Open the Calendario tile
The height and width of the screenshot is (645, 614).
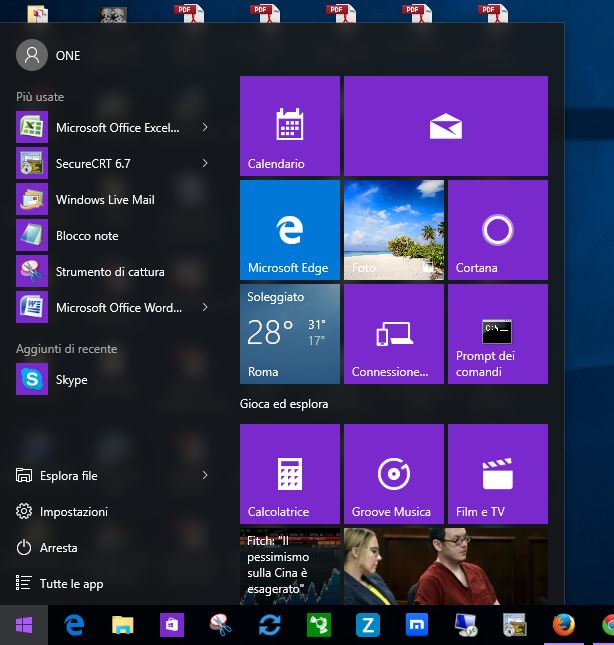coord(290,126)
